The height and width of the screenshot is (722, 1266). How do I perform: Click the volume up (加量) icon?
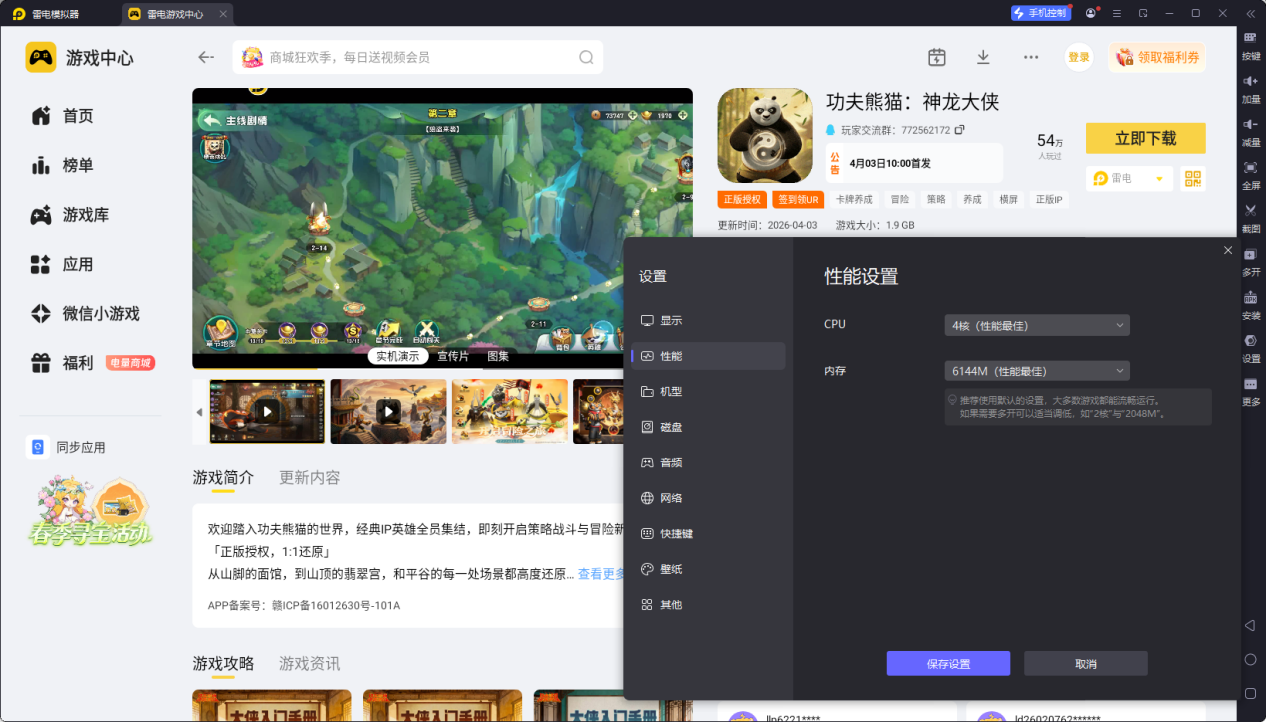click(x=1250, y=86)
